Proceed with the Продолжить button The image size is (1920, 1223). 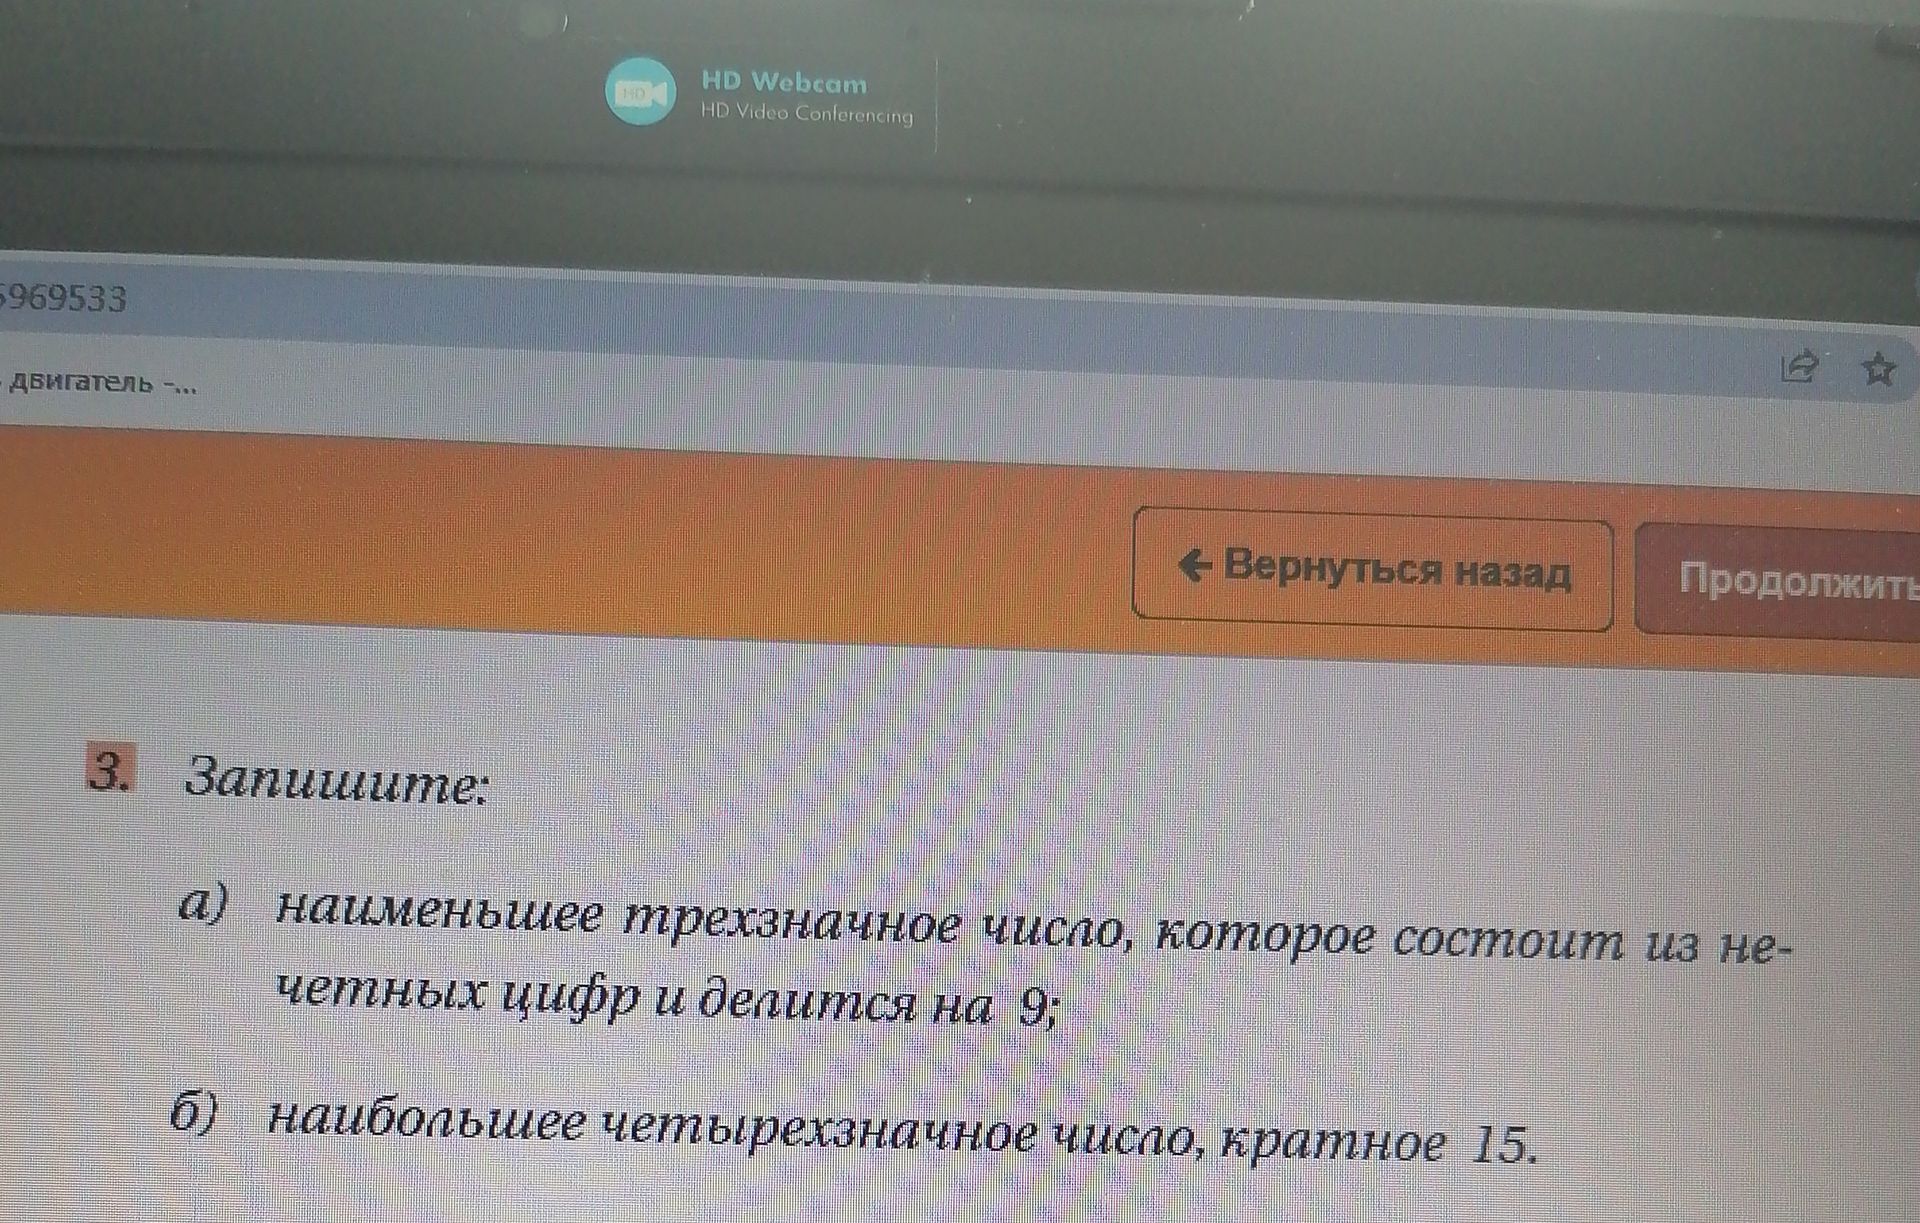point(1780,579)
